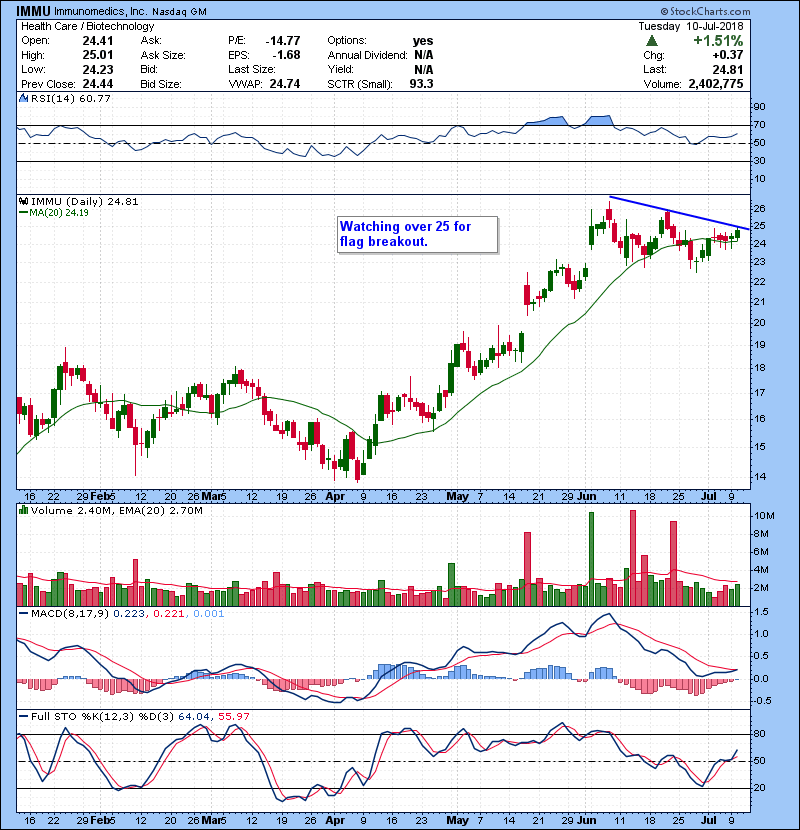Screen dimensions: 800x830
Task: Click the MA(20) 24.19 legend entry
Action: coord(54,212)
